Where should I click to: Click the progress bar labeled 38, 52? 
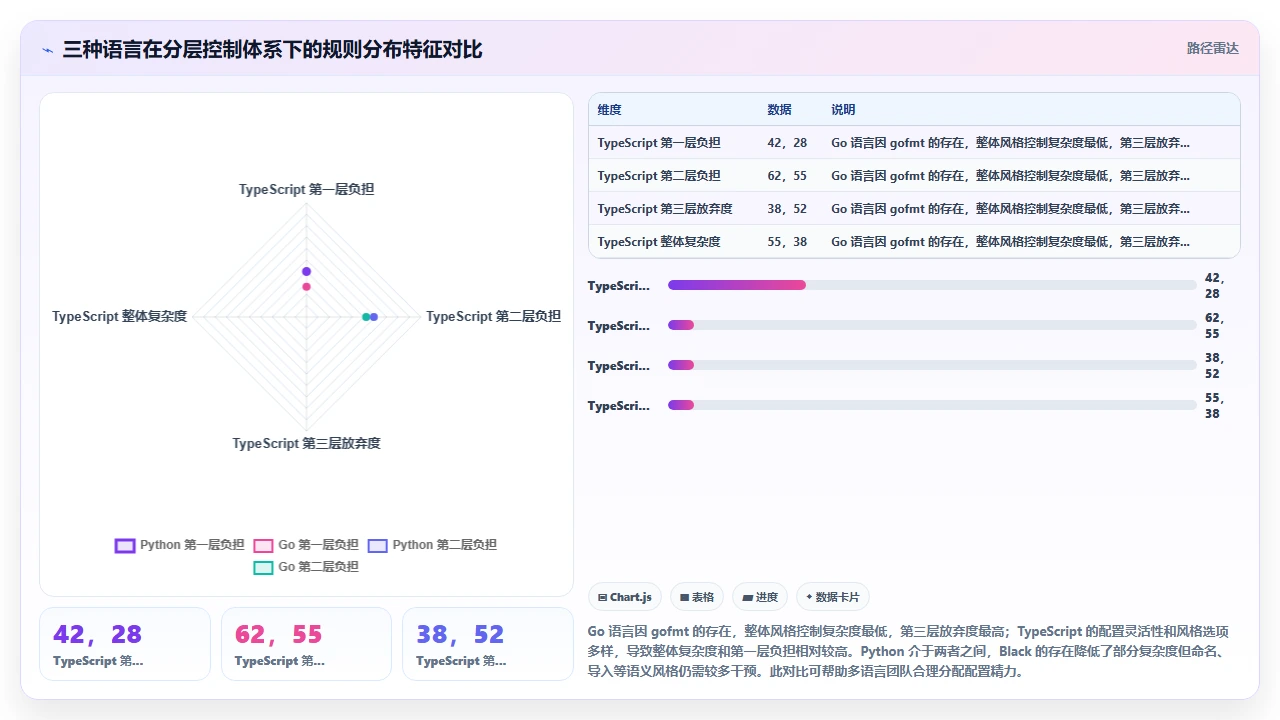(x=932, y=366)
